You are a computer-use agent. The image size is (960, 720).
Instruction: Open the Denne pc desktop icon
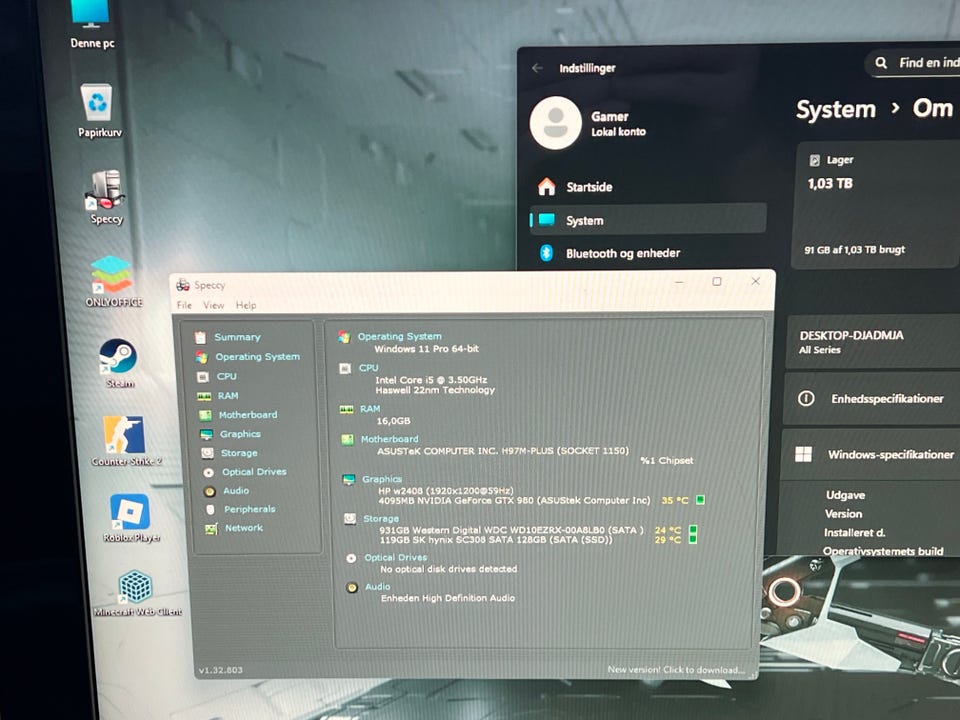(x=92, y=24)
